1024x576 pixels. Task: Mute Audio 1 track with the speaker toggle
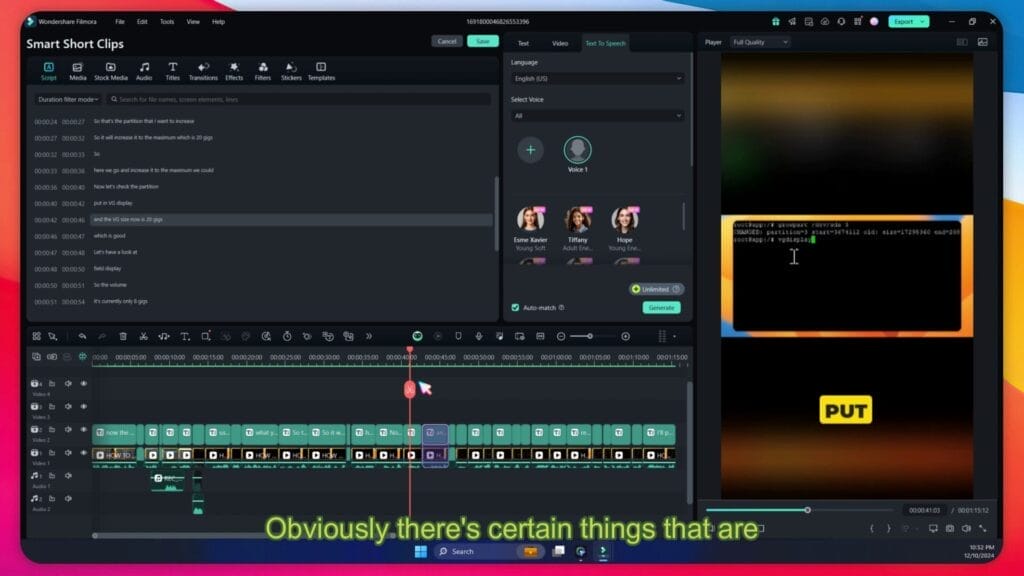[68, 477]
